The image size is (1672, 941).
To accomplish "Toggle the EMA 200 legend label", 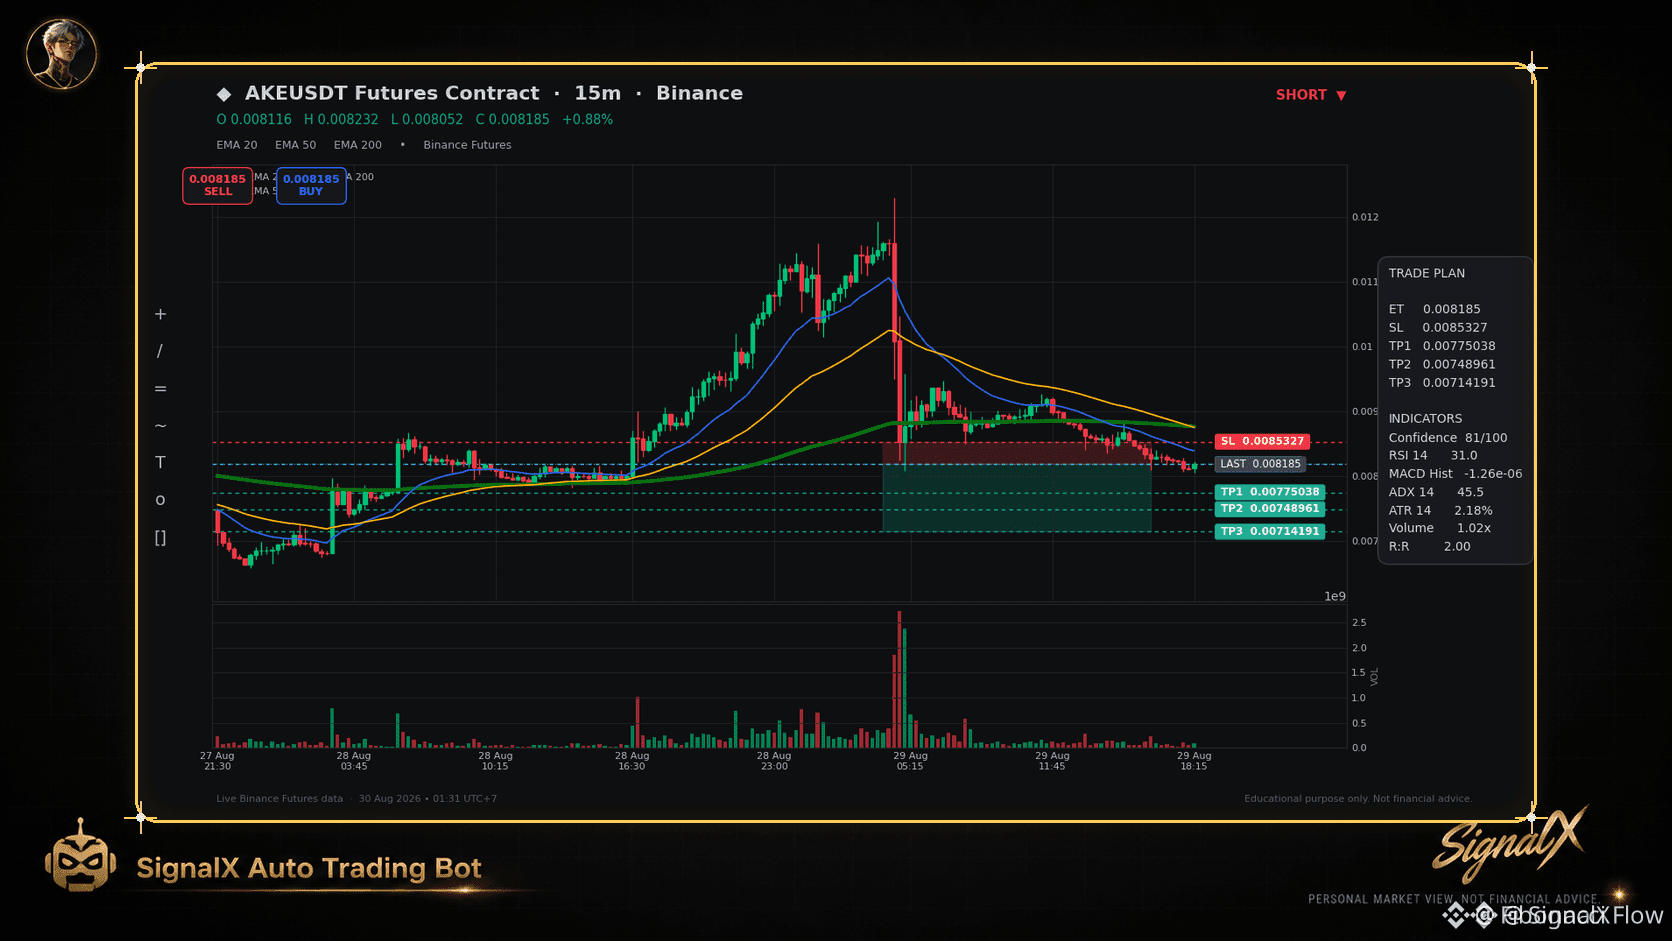I will click(x=358, y=145).
